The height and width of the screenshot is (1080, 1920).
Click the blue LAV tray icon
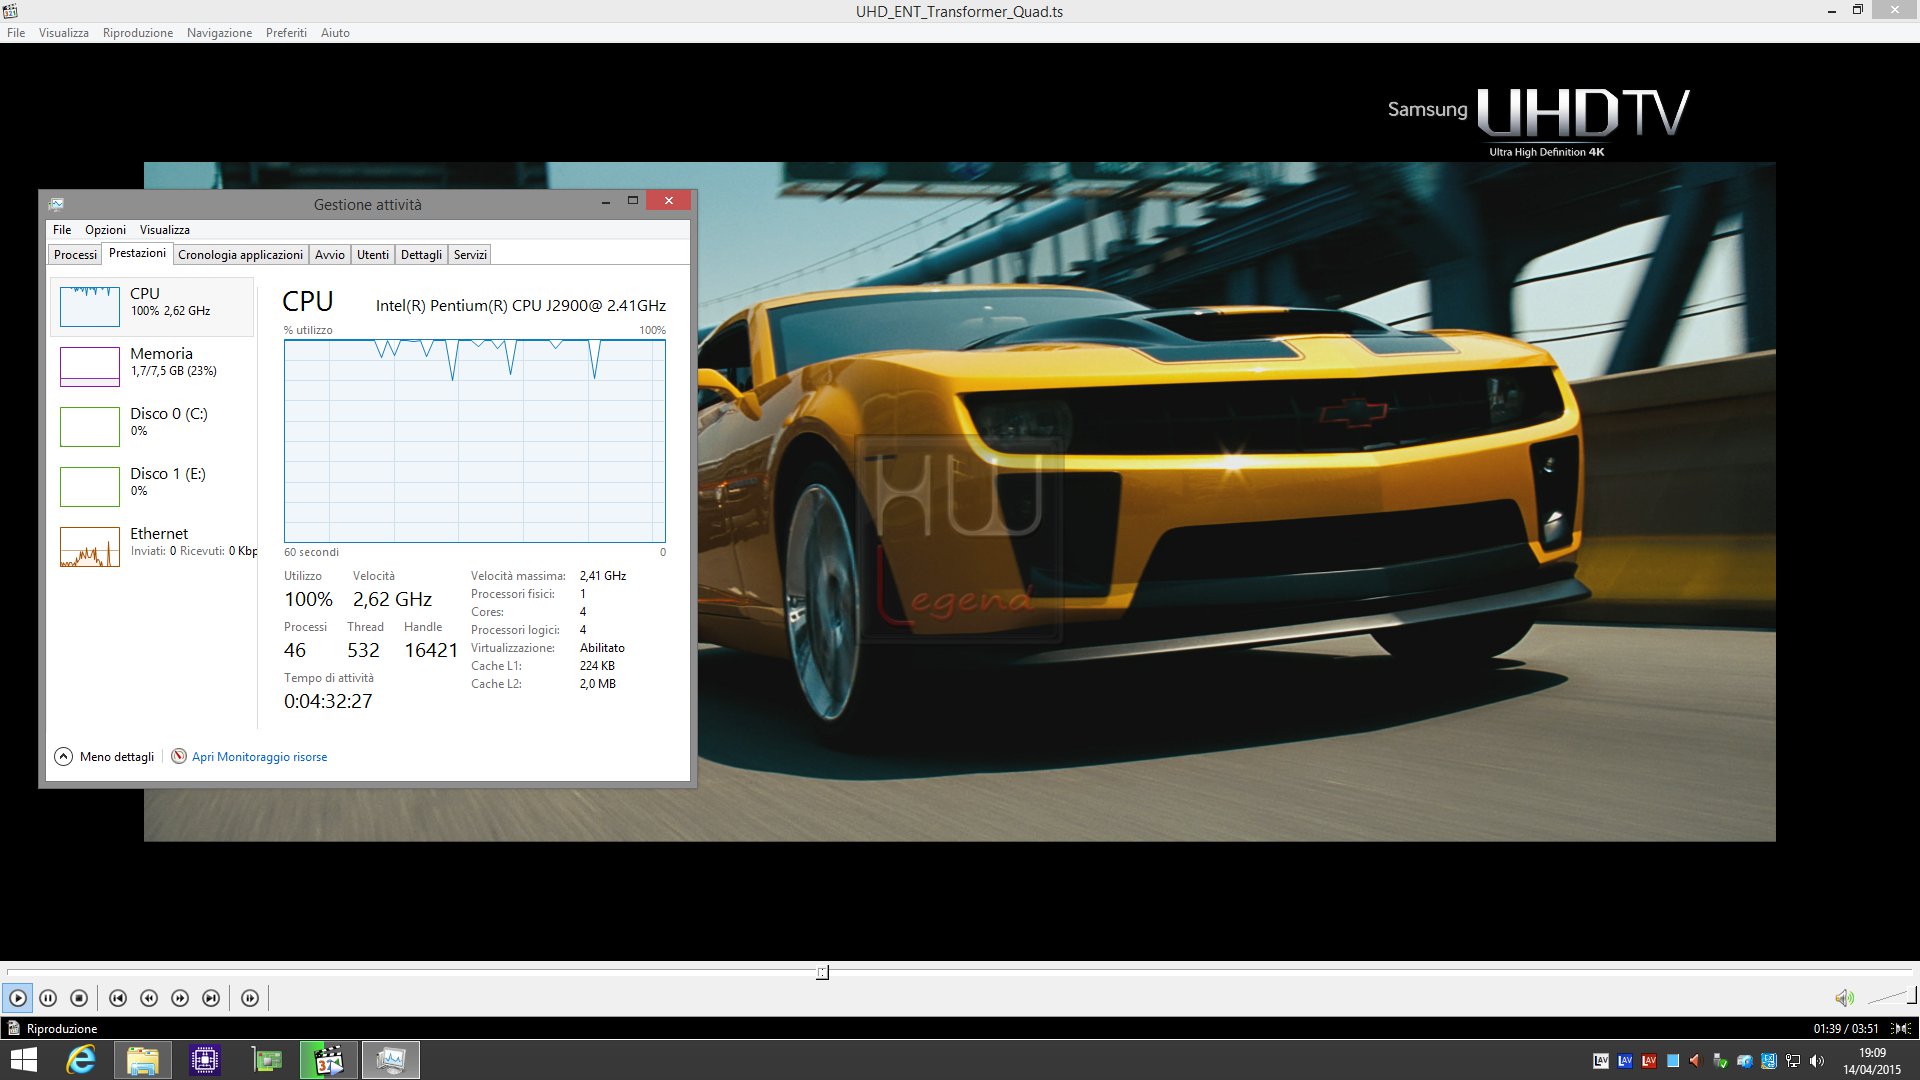1625,1061
